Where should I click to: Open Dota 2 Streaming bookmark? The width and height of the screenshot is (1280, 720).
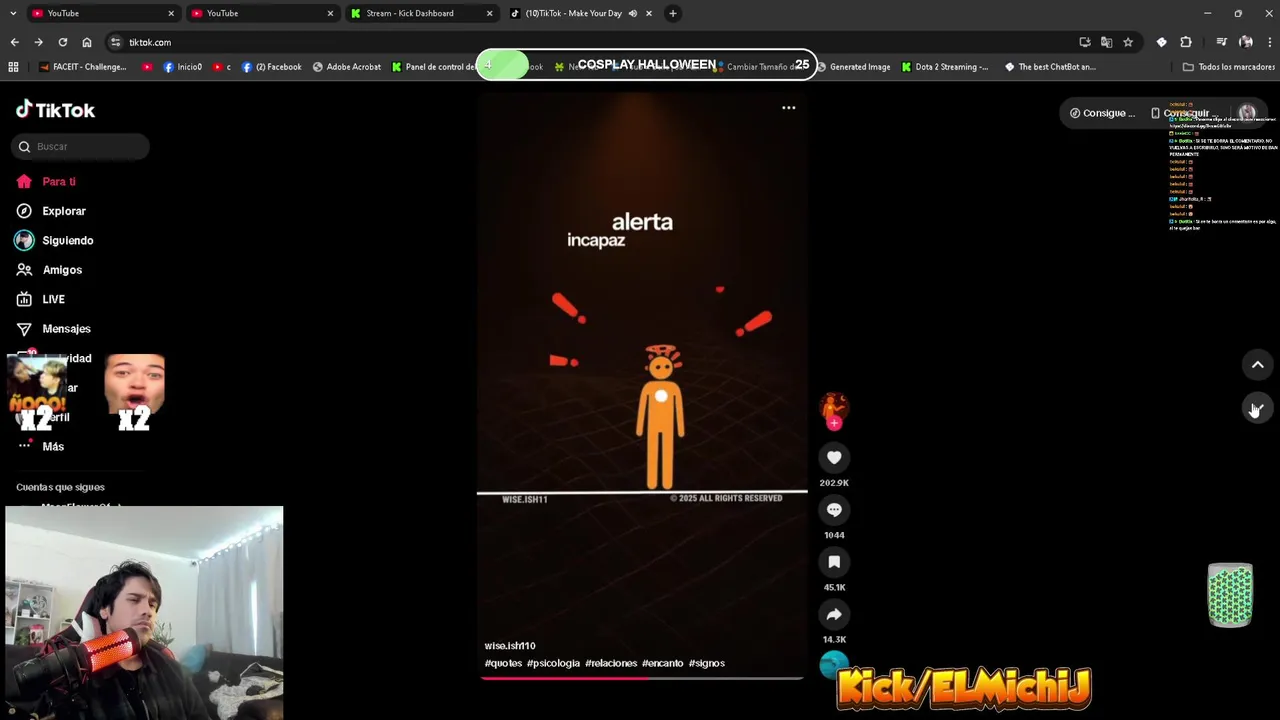944,67
